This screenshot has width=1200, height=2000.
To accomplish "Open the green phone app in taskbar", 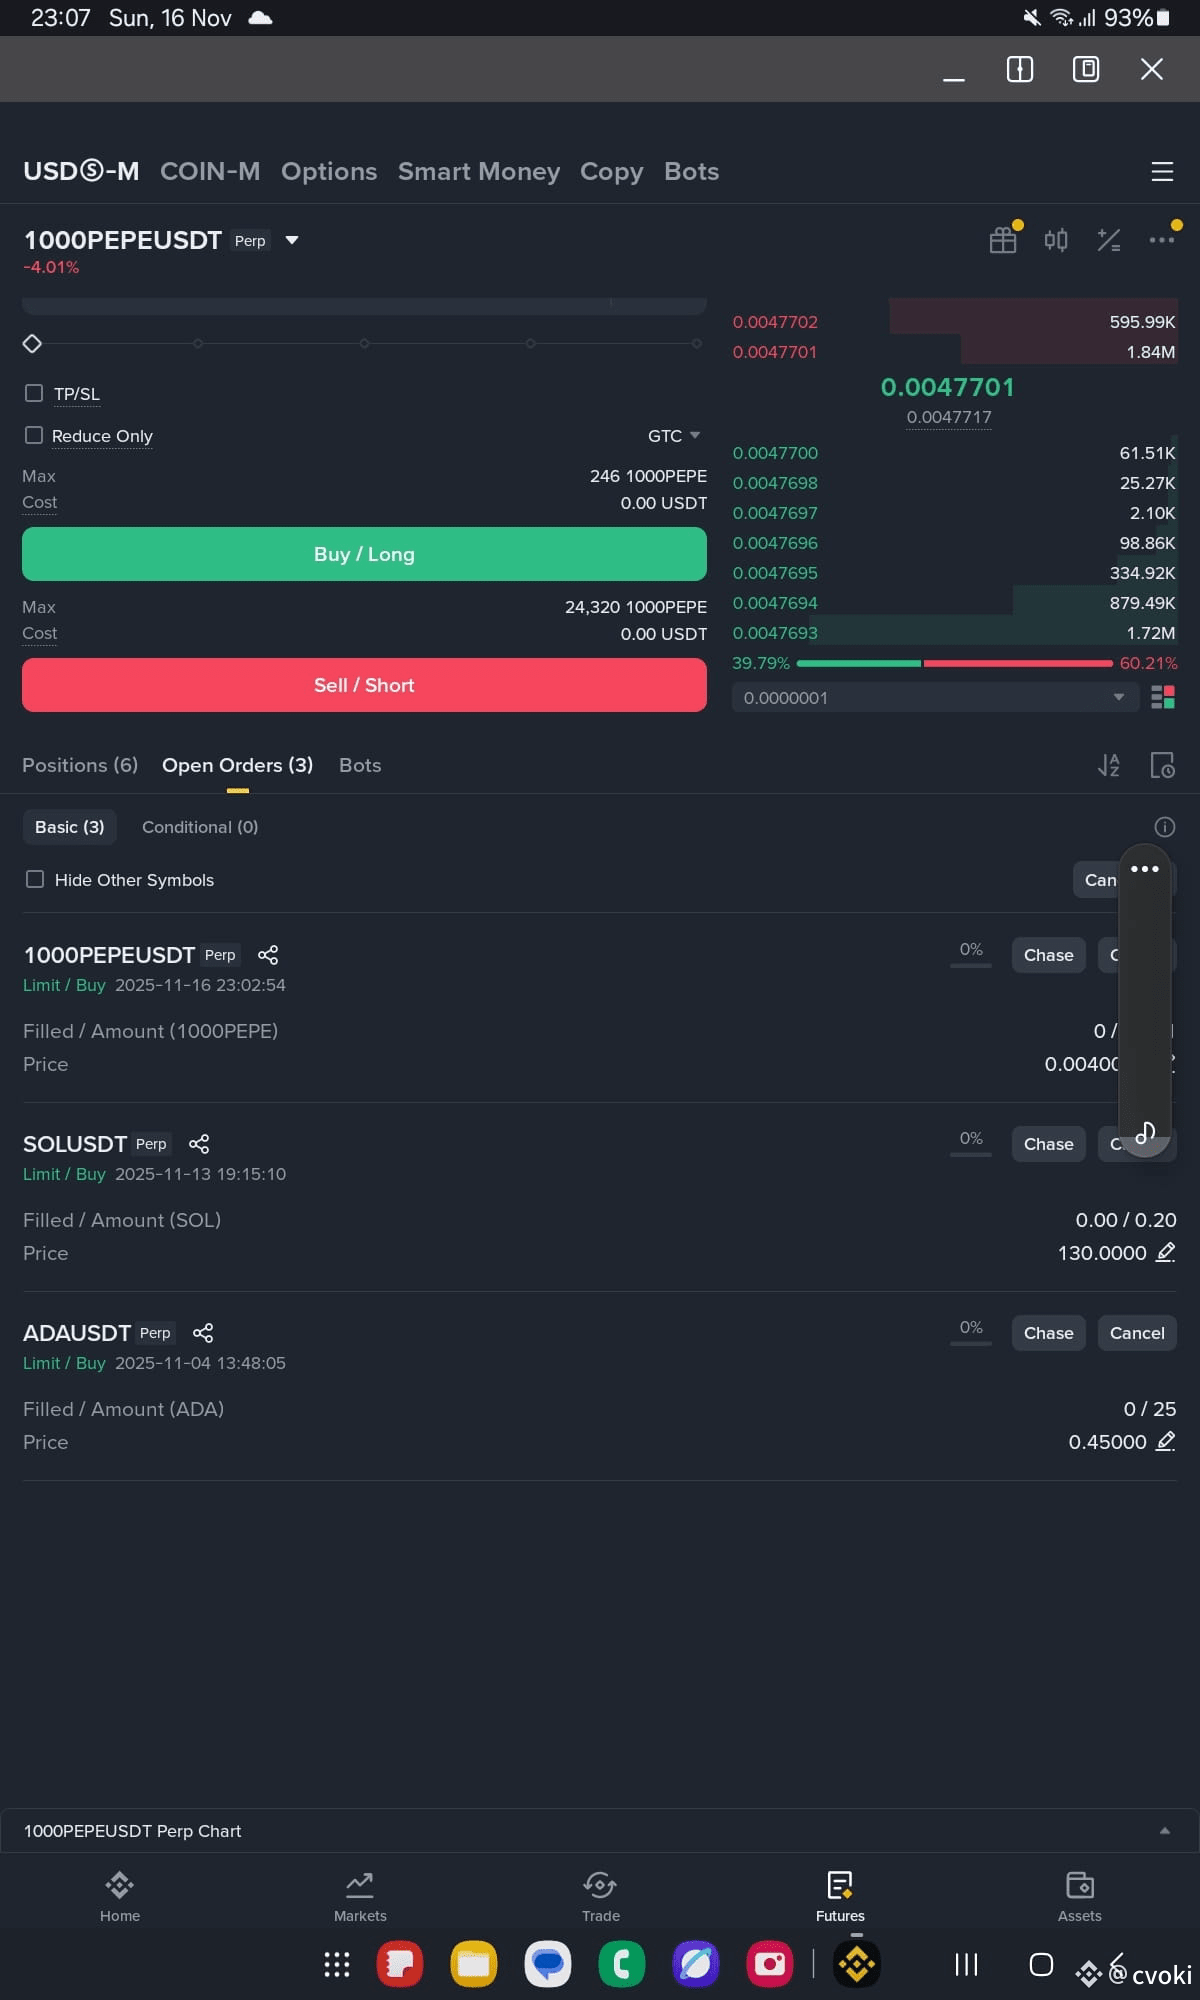I will 622,1965.
